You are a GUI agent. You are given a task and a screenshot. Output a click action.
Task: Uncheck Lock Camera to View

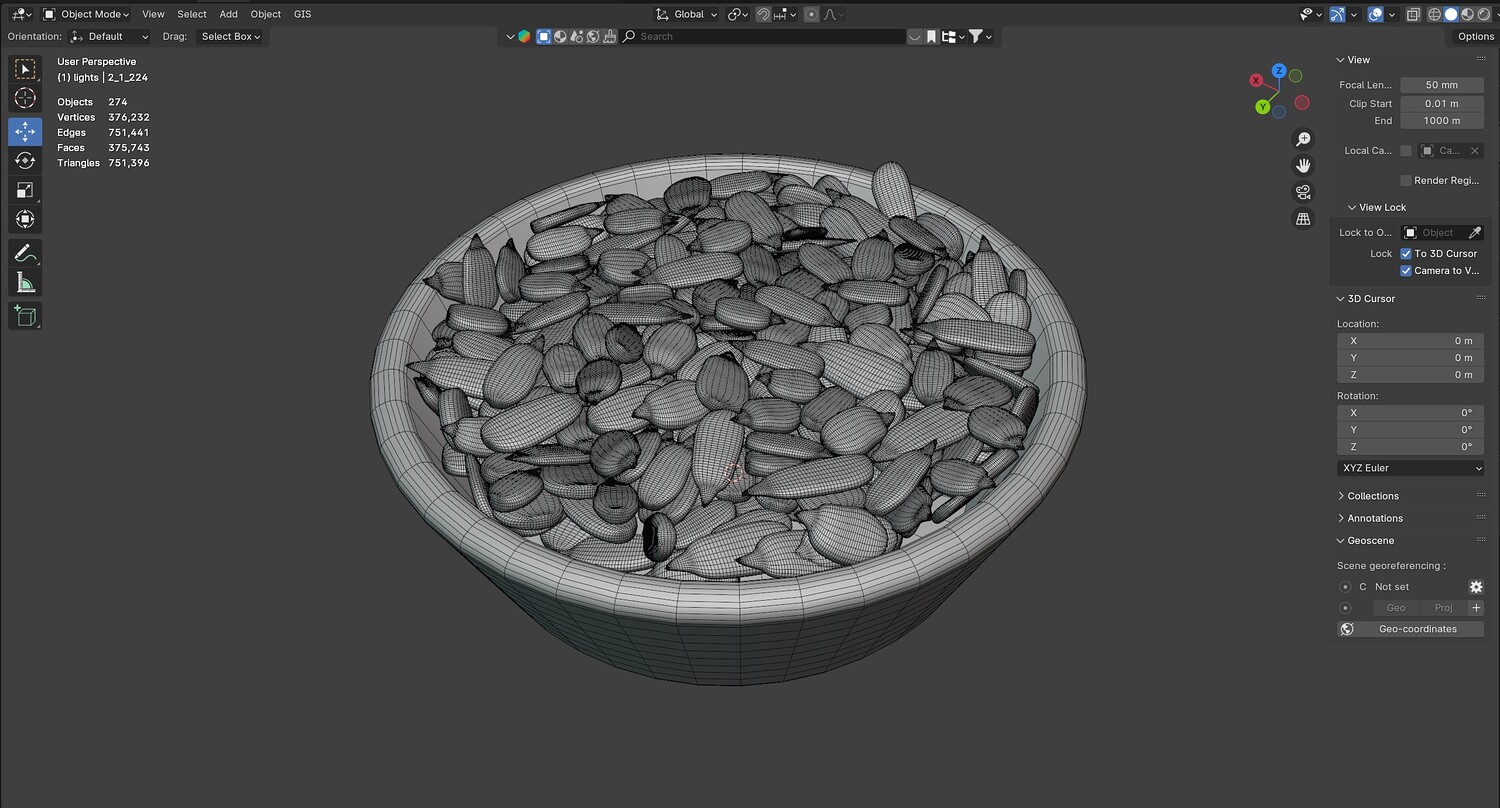point(1406,271)
